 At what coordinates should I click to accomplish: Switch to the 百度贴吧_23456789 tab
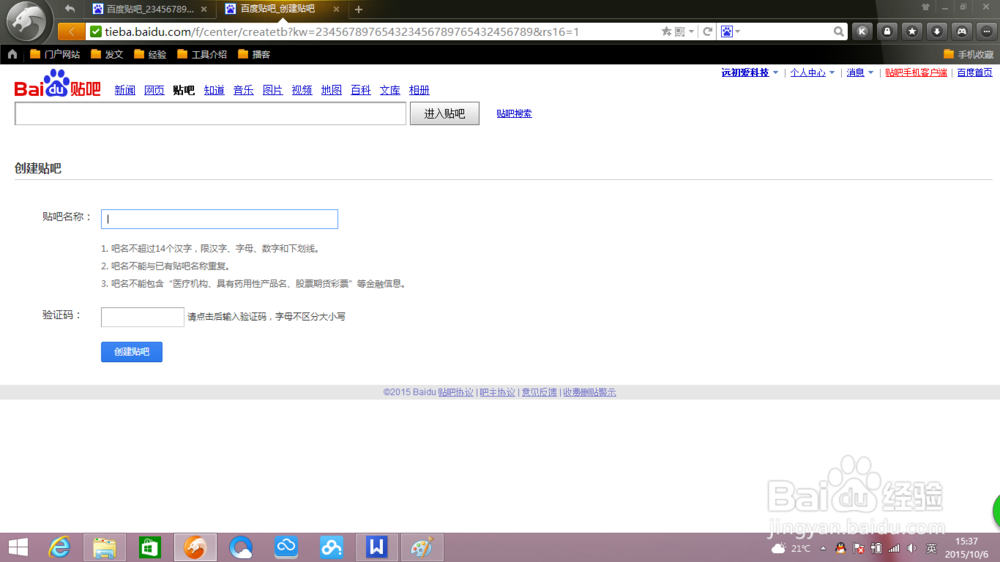coord(150,9)
